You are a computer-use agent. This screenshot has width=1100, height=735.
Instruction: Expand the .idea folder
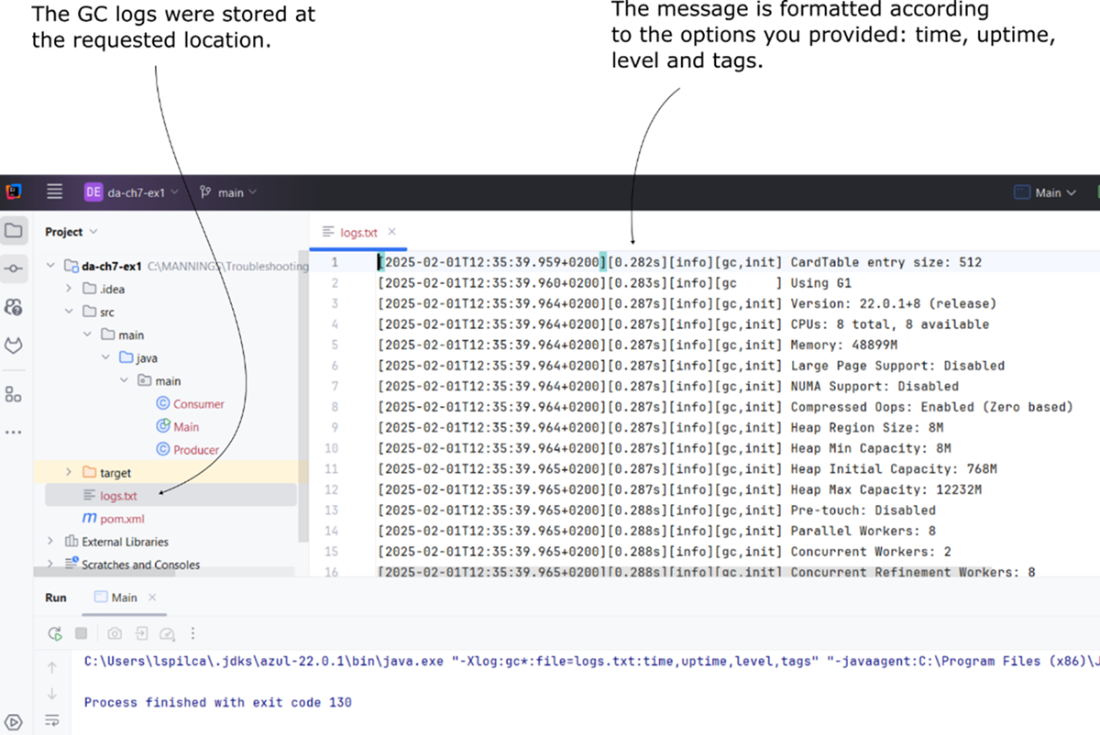[x=69, y=289]
